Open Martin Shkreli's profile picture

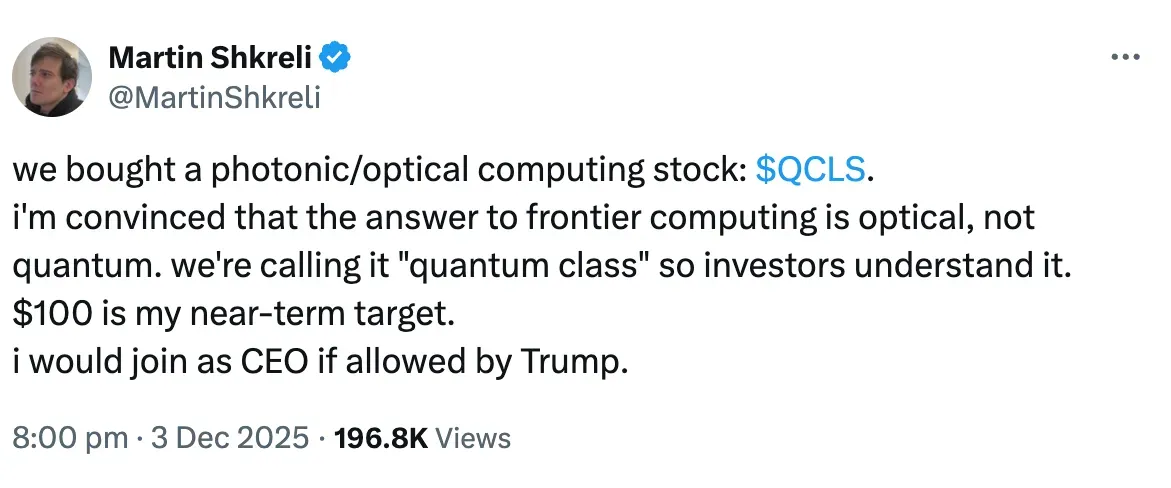point(52,77)
